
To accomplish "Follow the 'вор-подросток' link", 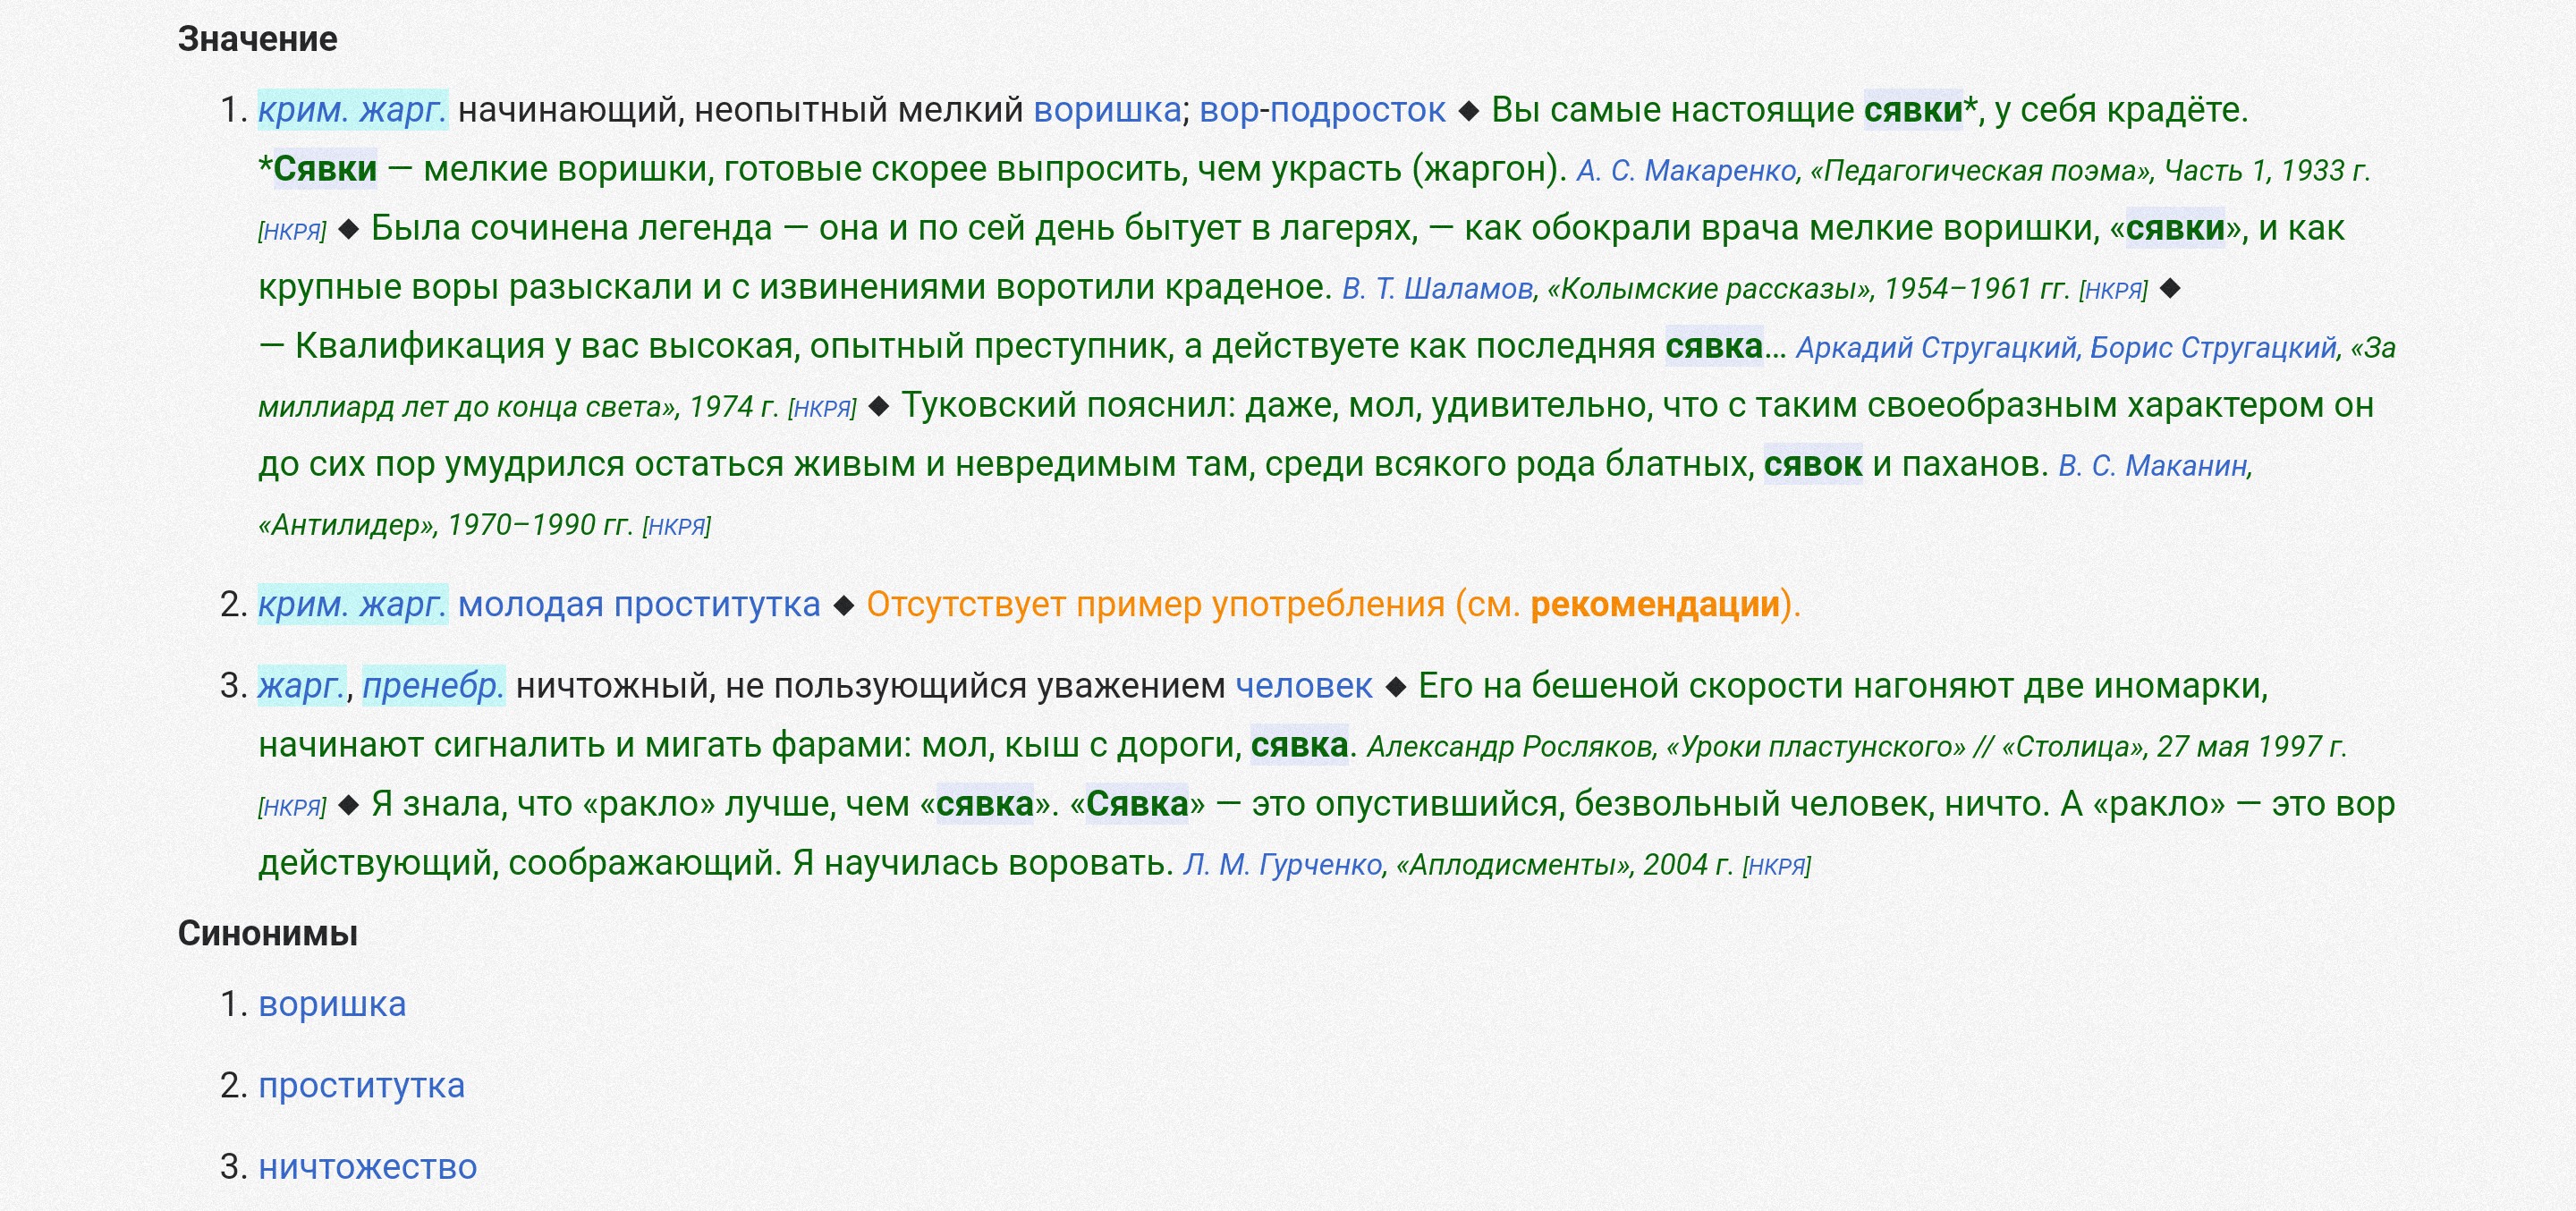I will click(1322, 110).
